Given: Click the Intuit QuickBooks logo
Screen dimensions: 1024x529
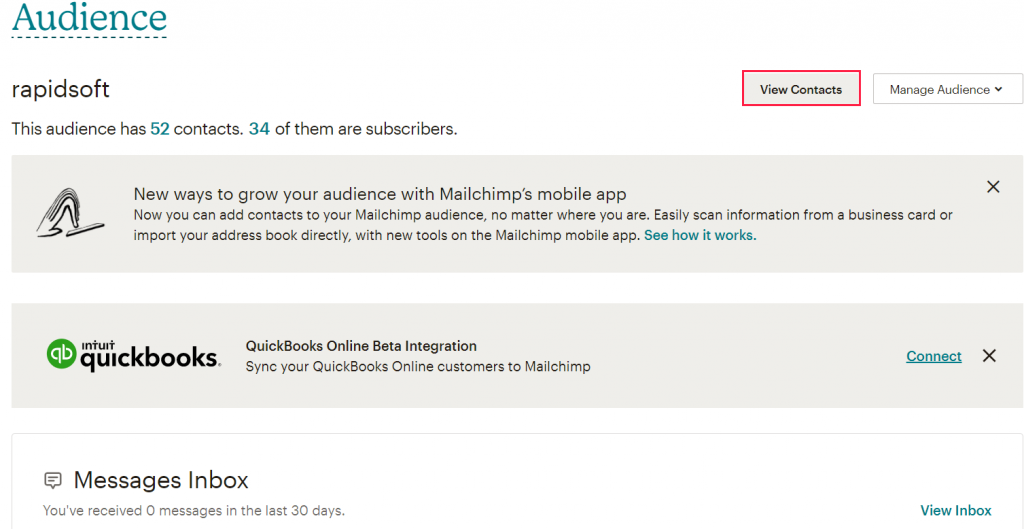Looking at the screenshot, I should [133, 355].
